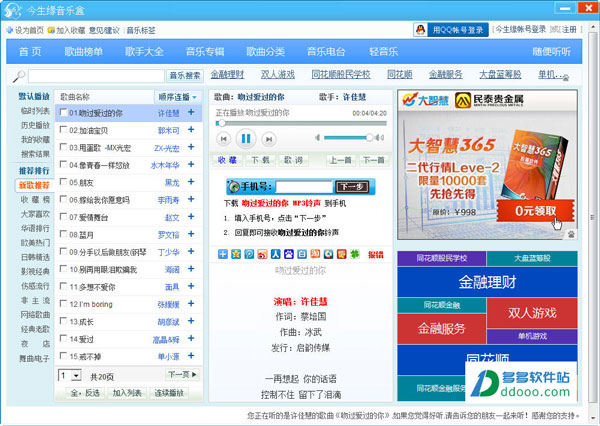Click the paw icon on the ad corner
The height and width of the screenshot is (426, 600).
(571, 234)
